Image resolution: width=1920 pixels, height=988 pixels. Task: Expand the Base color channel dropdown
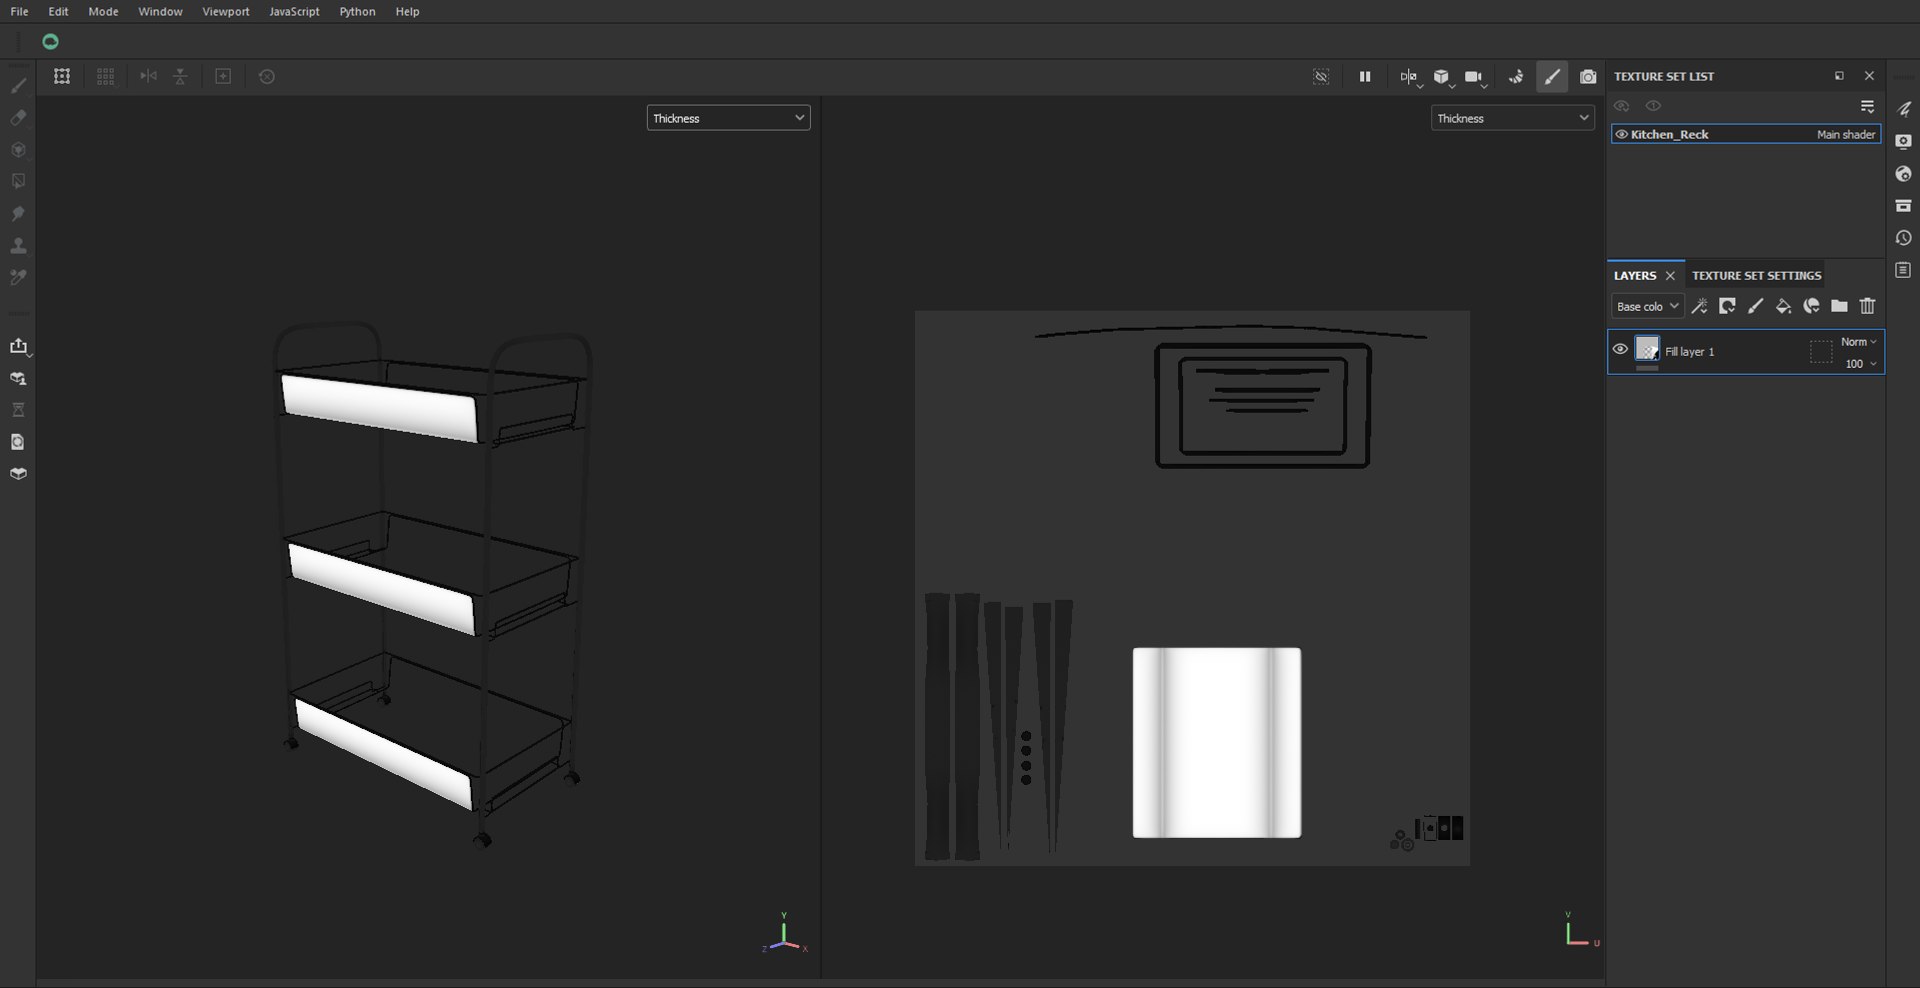(1647, 306)
